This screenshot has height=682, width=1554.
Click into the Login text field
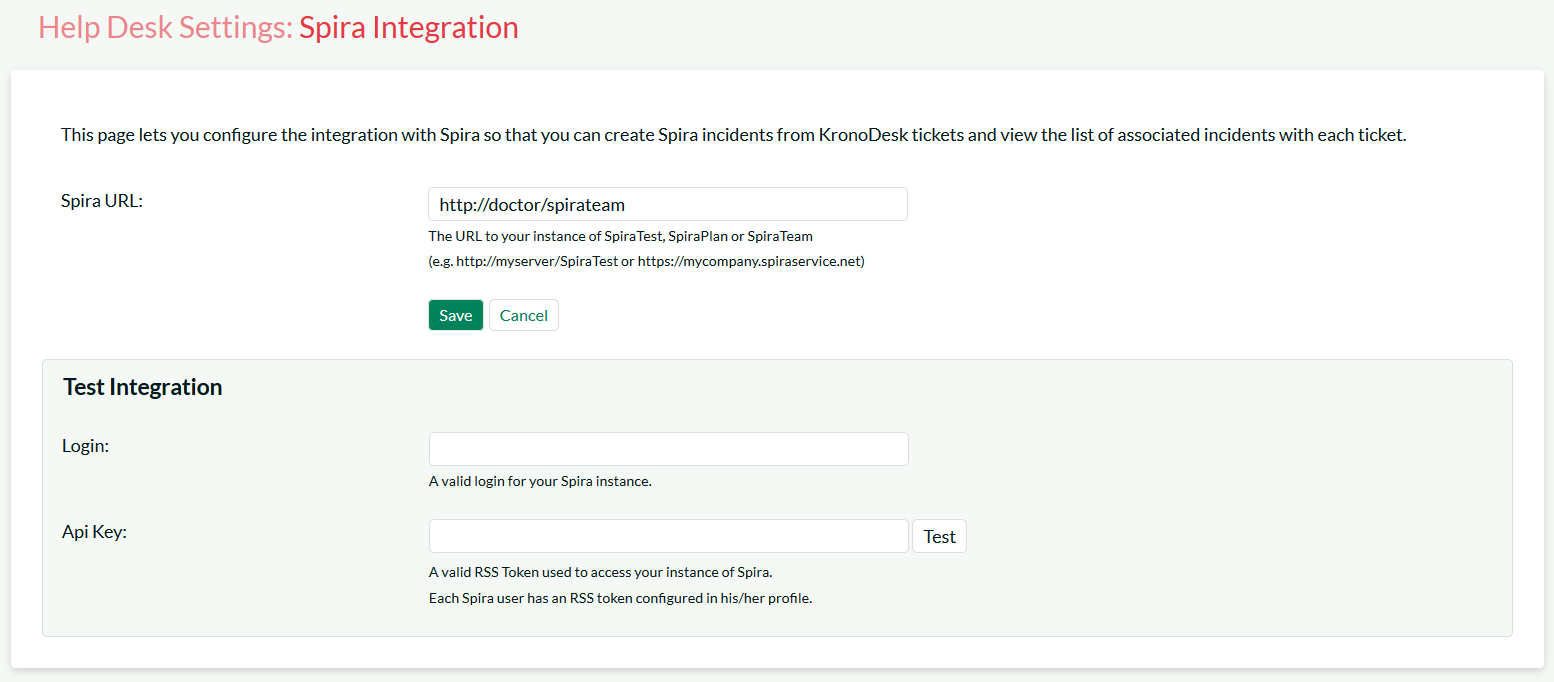tap(668, 449)
